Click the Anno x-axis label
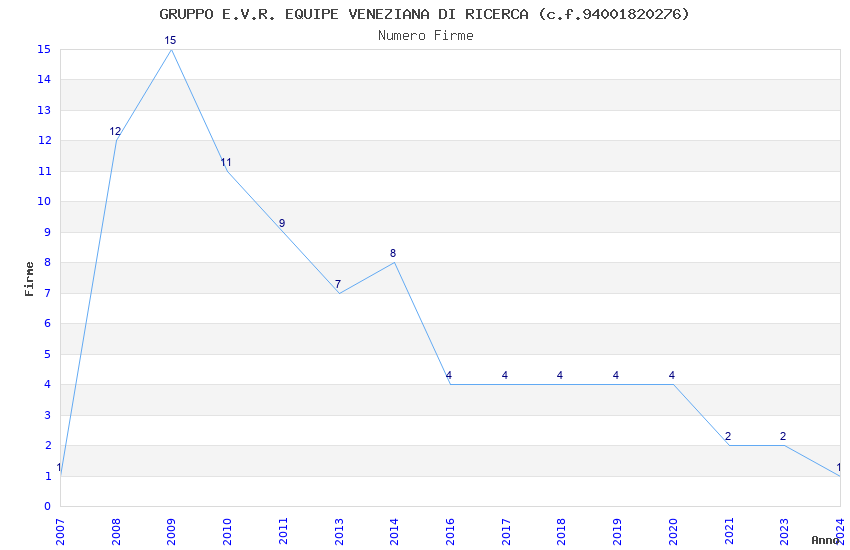 click(825, 540)
